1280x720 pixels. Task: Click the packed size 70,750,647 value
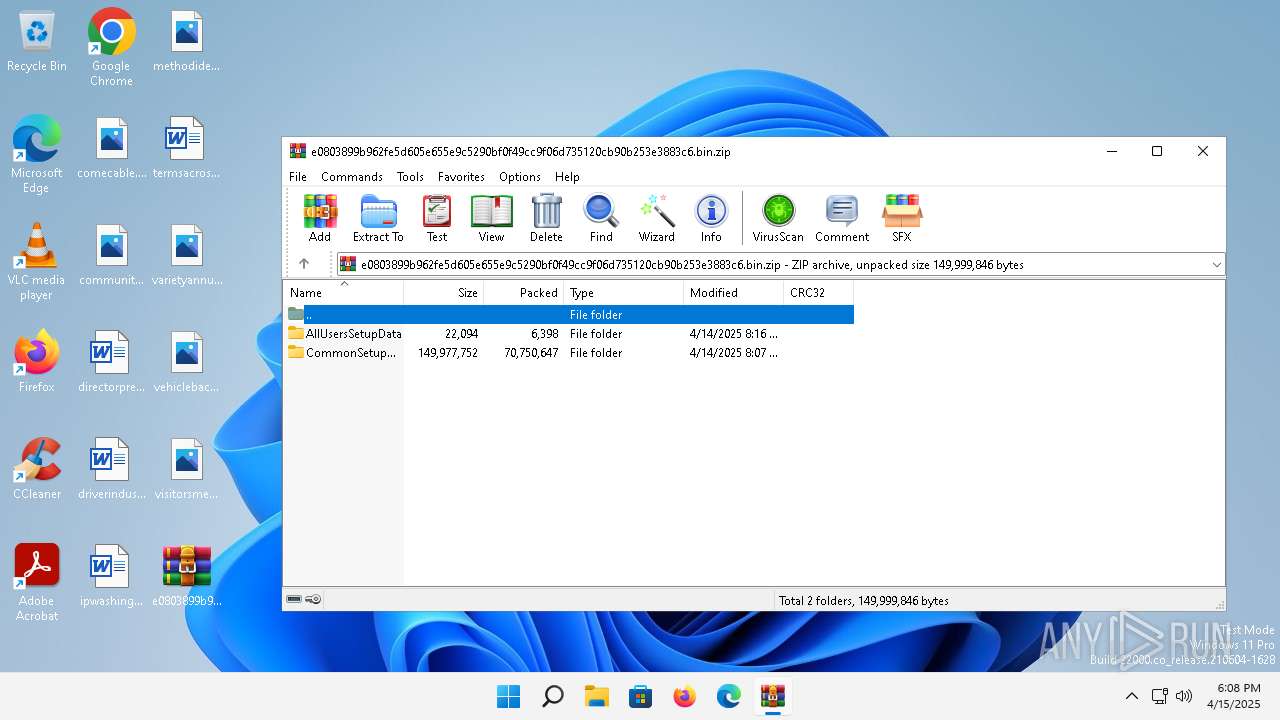(531, 353)
